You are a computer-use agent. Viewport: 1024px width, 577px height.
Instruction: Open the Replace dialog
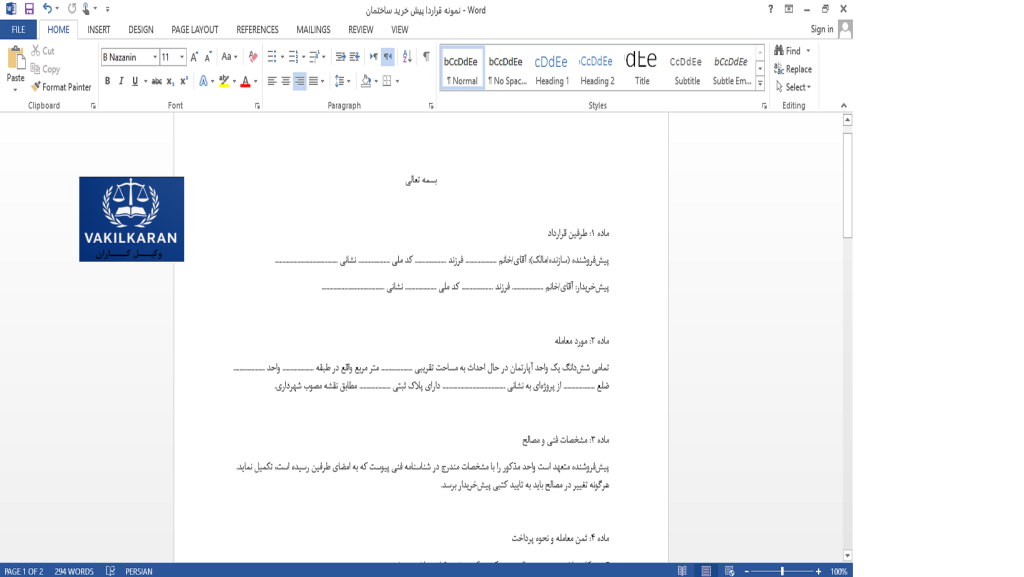click(x=791, y=69)
